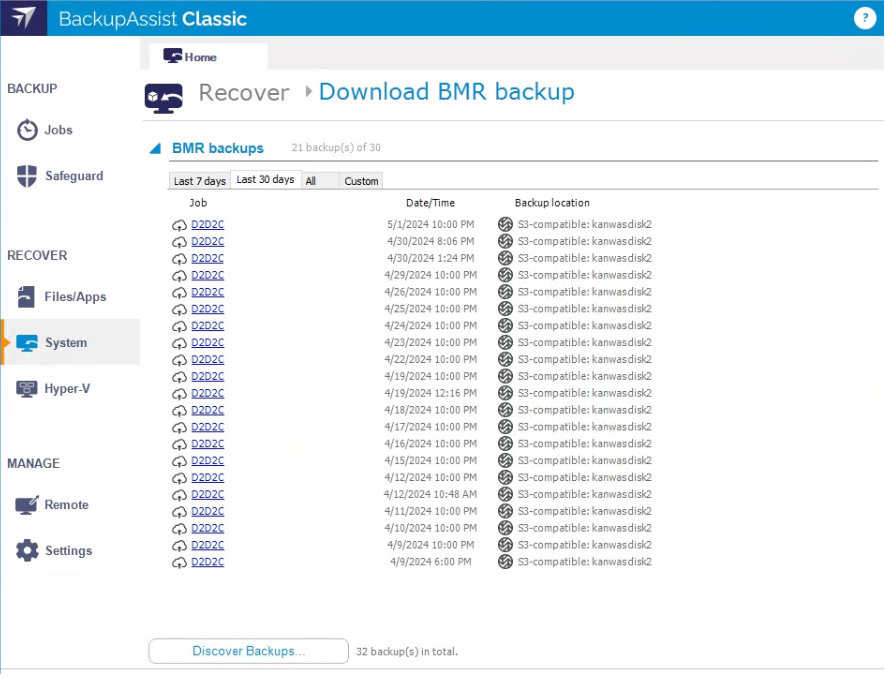Open D2D2C link dated 4/9/2024 10:00 PM
This screenshot has width=885, height=677.
point(208,546)
